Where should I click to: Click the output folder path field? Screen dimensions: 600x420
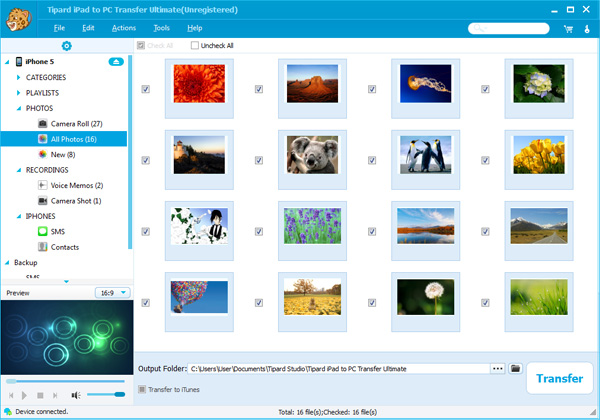click(x=339, y=369)
